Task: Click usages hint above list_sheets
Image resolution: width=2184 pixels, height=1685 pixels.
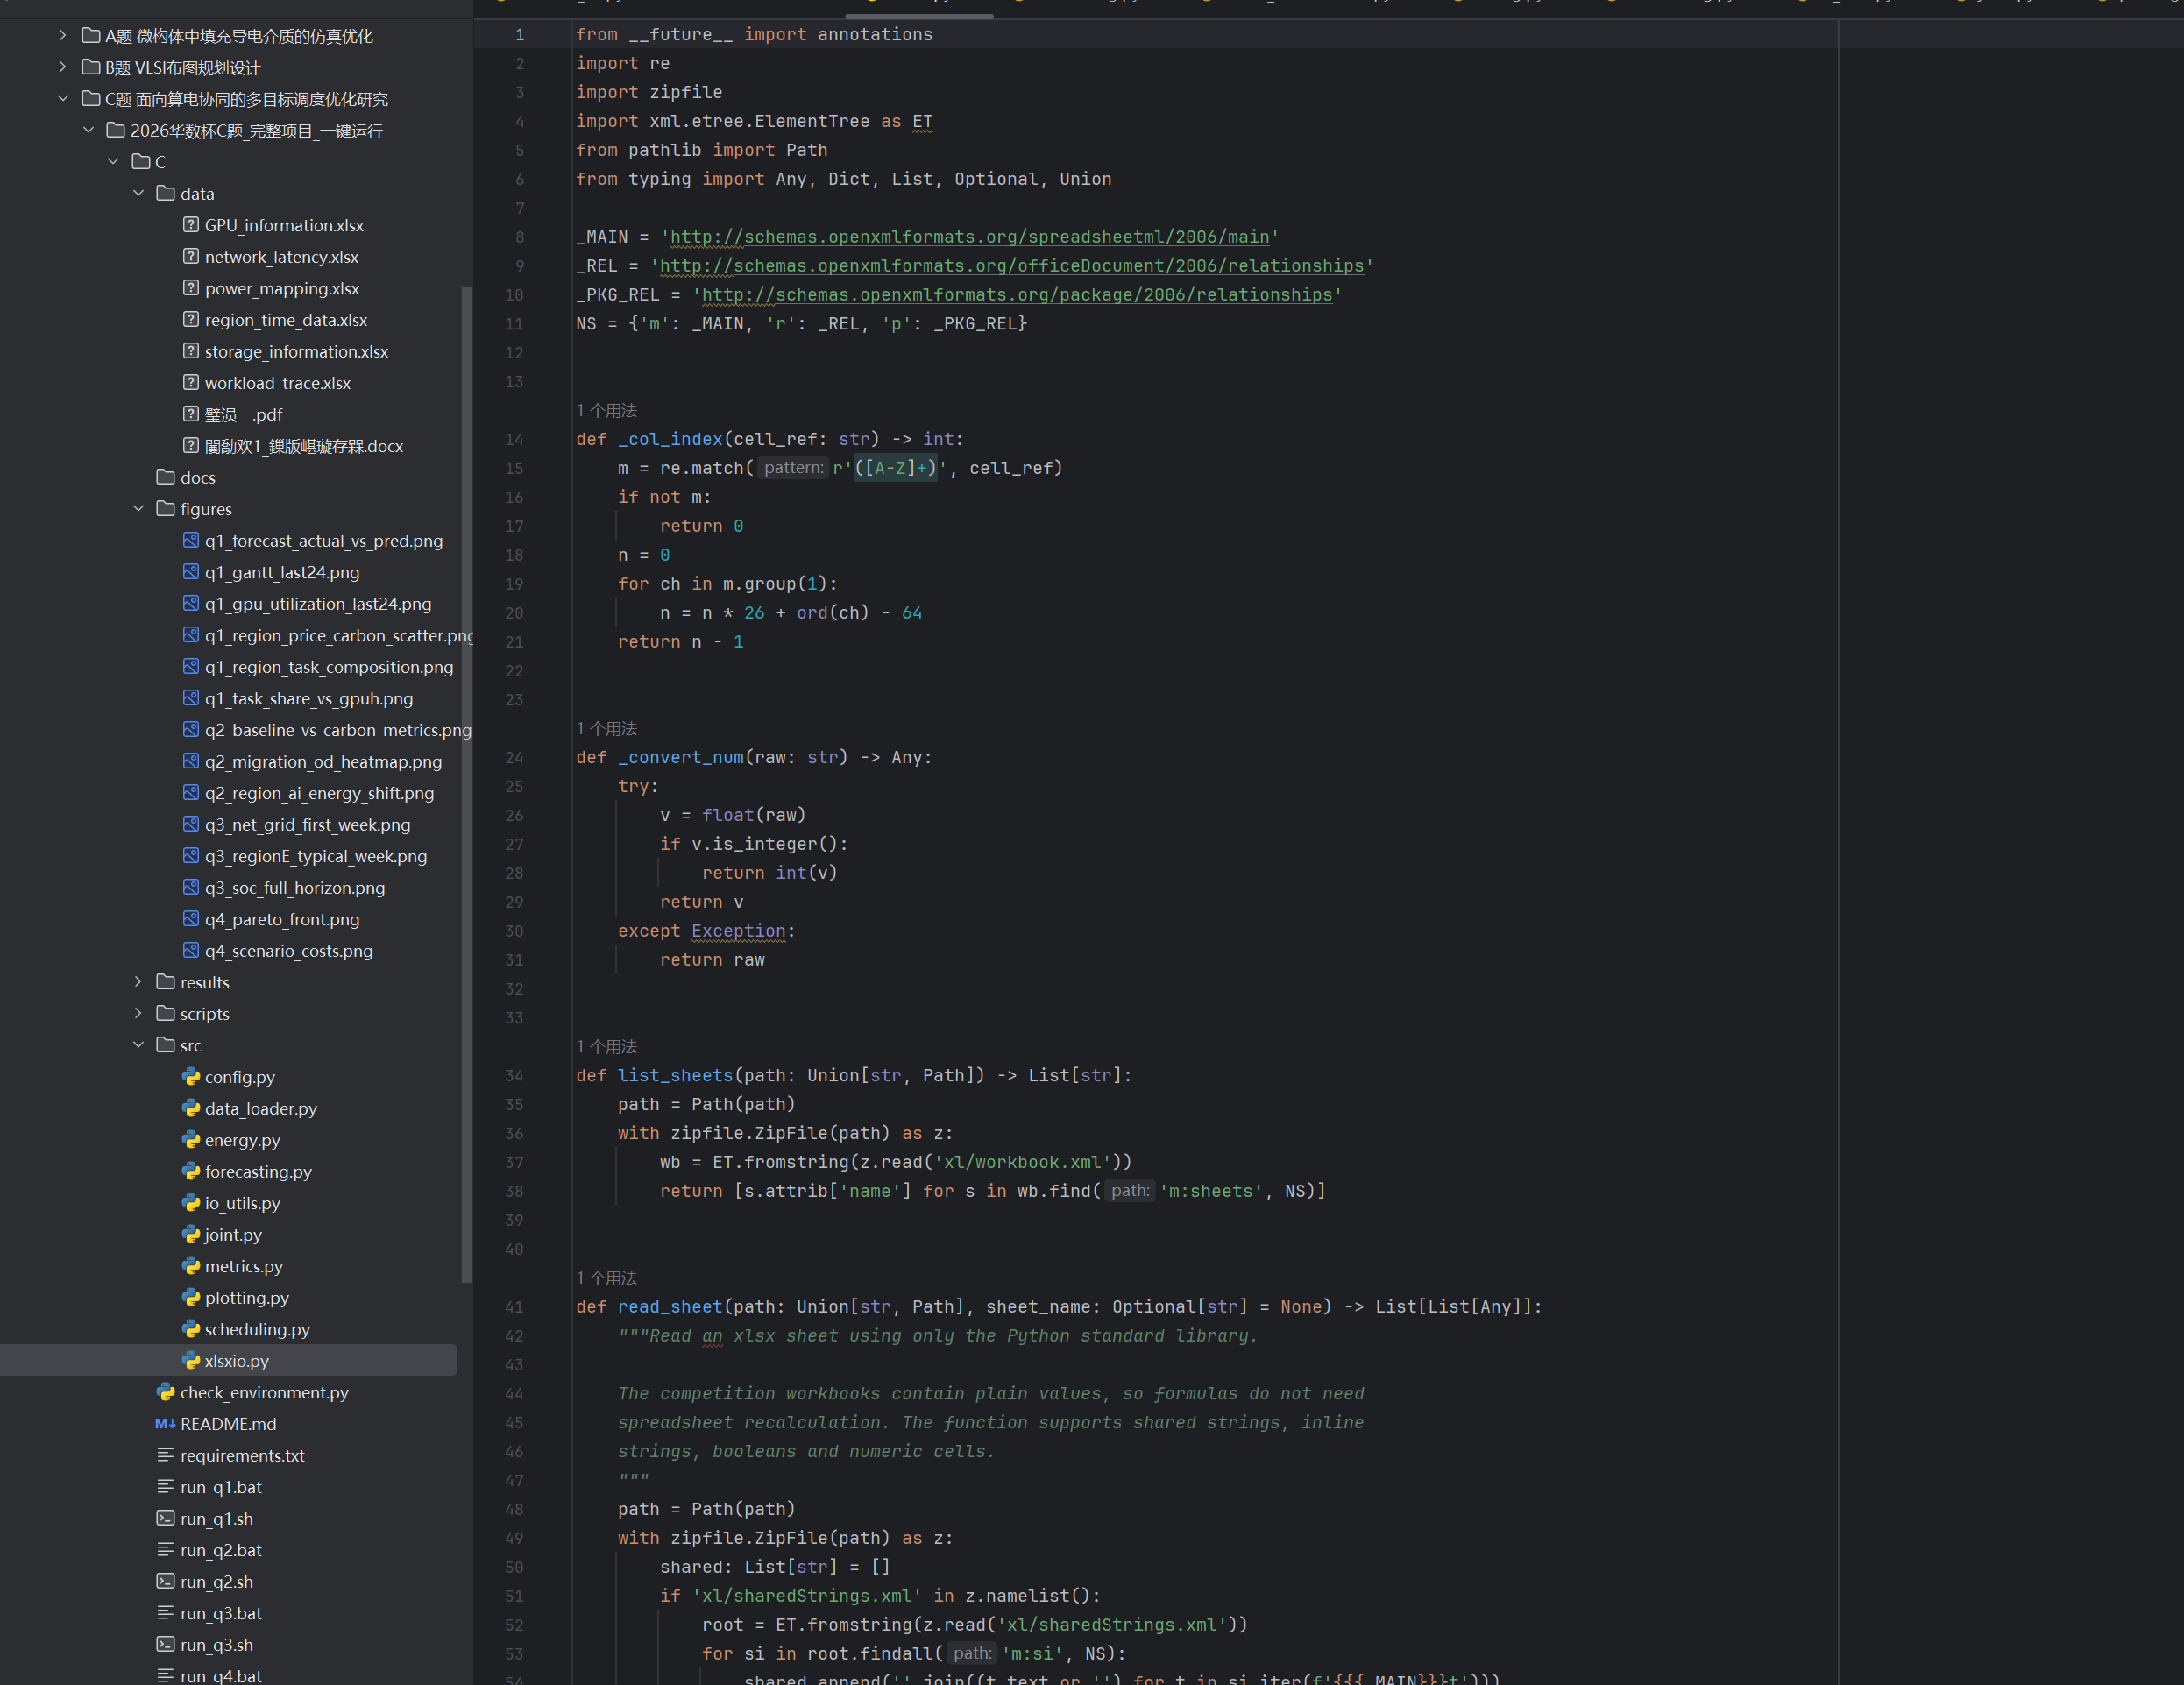Action: 607,1046
